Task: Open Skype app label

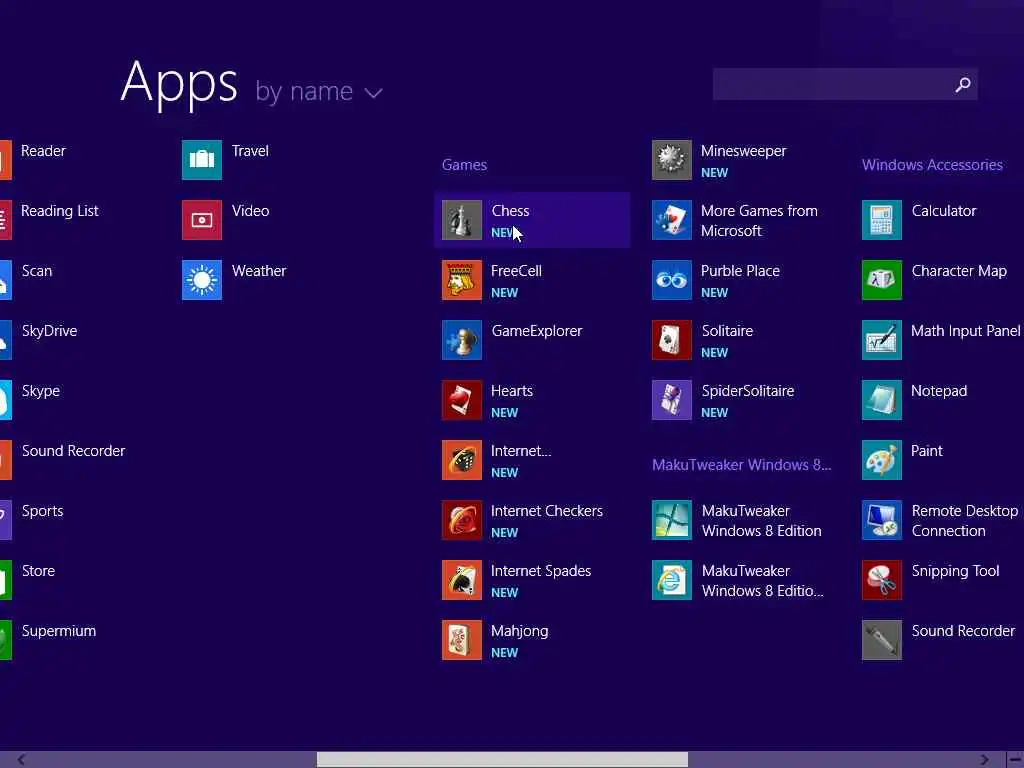Action: 40,391
